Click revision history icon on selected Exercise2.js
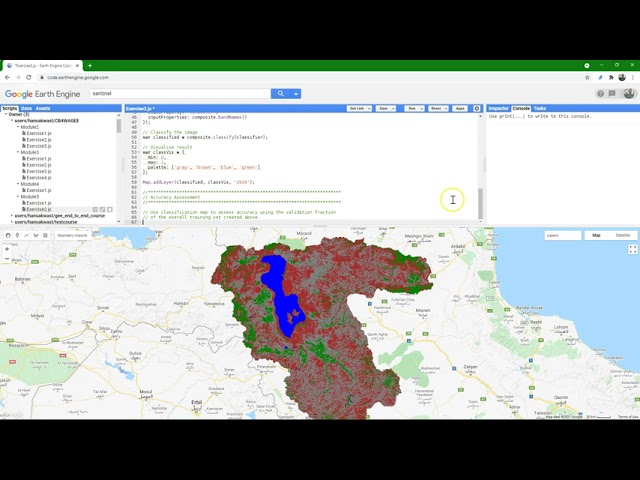Screen dimensions: 640x480 click(95, 209)
